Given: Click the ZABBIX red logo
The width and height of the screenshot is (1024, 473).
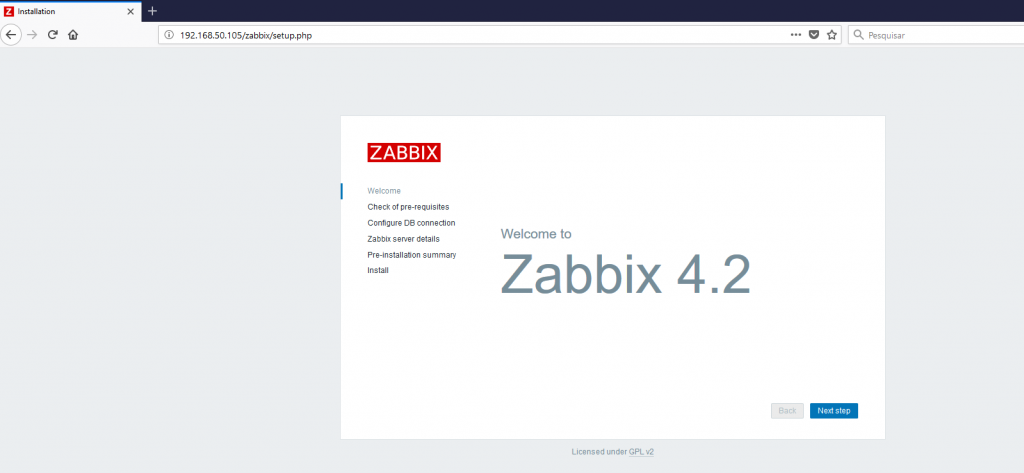Looking at the screenshot, I should 404,152.
